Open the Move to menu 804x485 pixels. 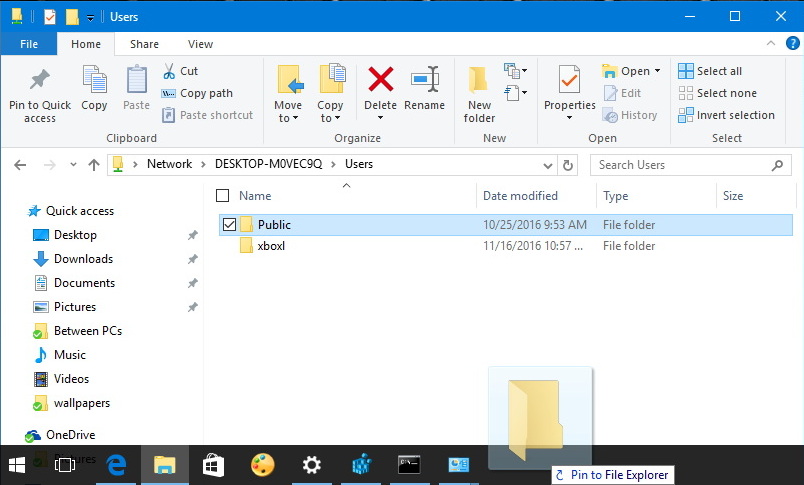288,95
